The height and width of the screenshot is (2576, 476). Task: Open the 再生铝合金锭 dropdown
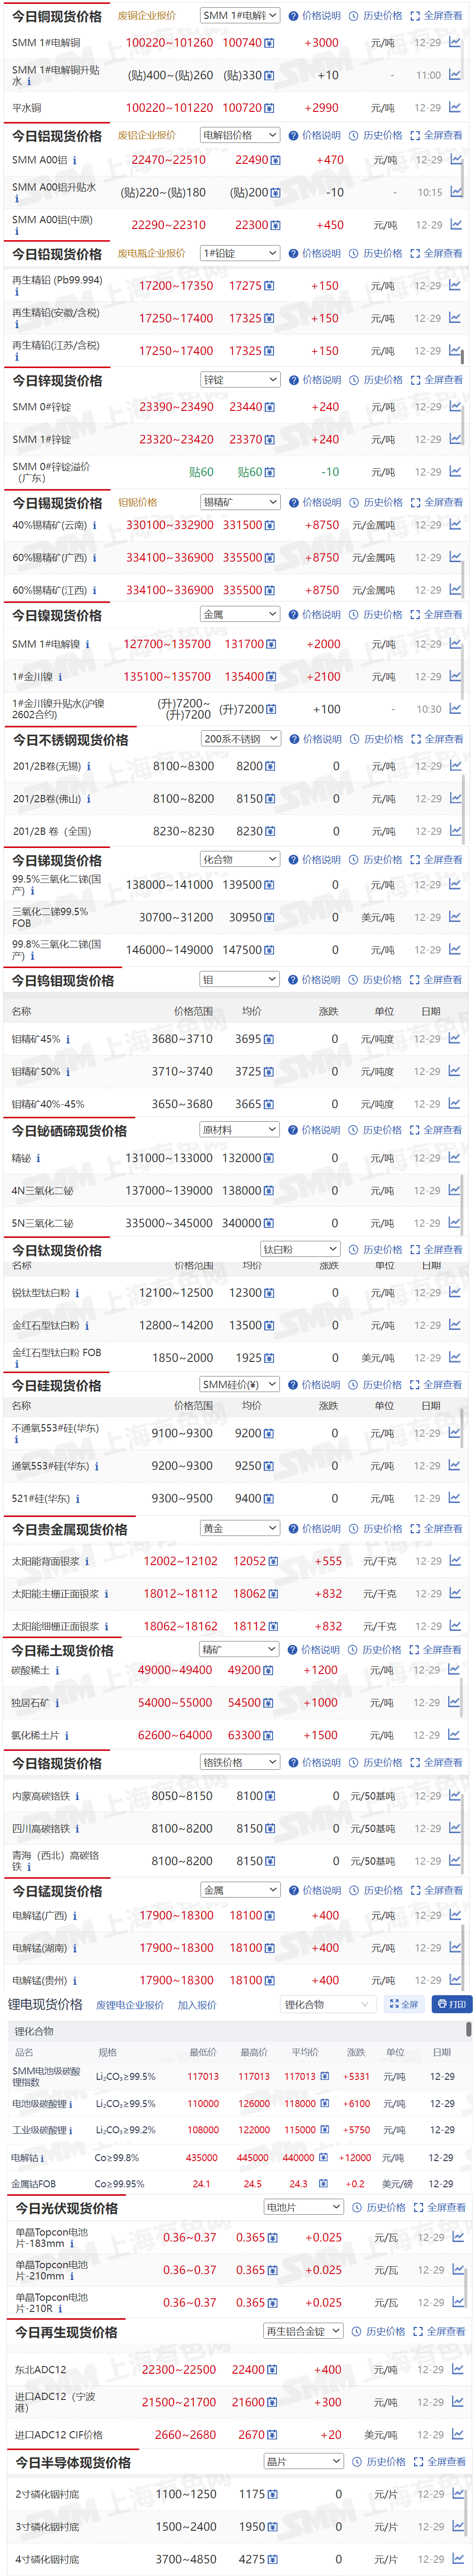[304, 2332]
